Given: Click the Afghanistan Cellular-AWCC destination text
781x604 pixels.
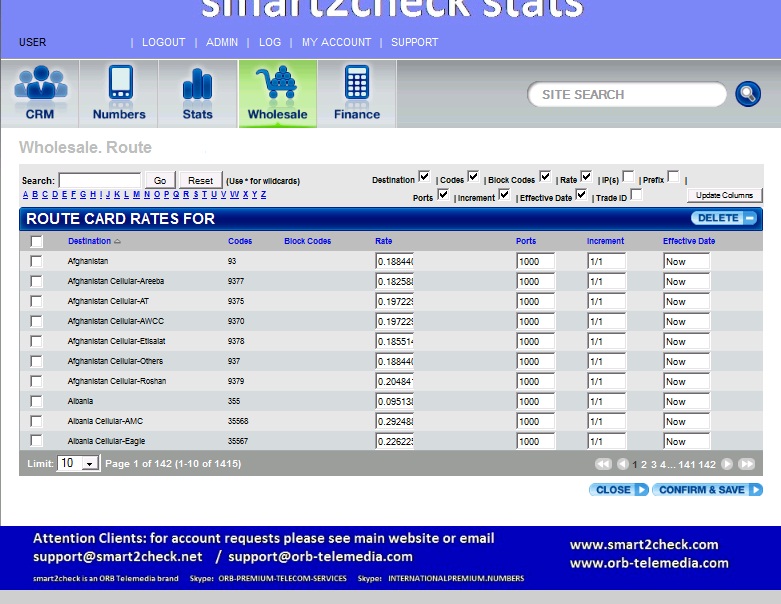Looking at the screenshot, I should [x=116, y=321].
